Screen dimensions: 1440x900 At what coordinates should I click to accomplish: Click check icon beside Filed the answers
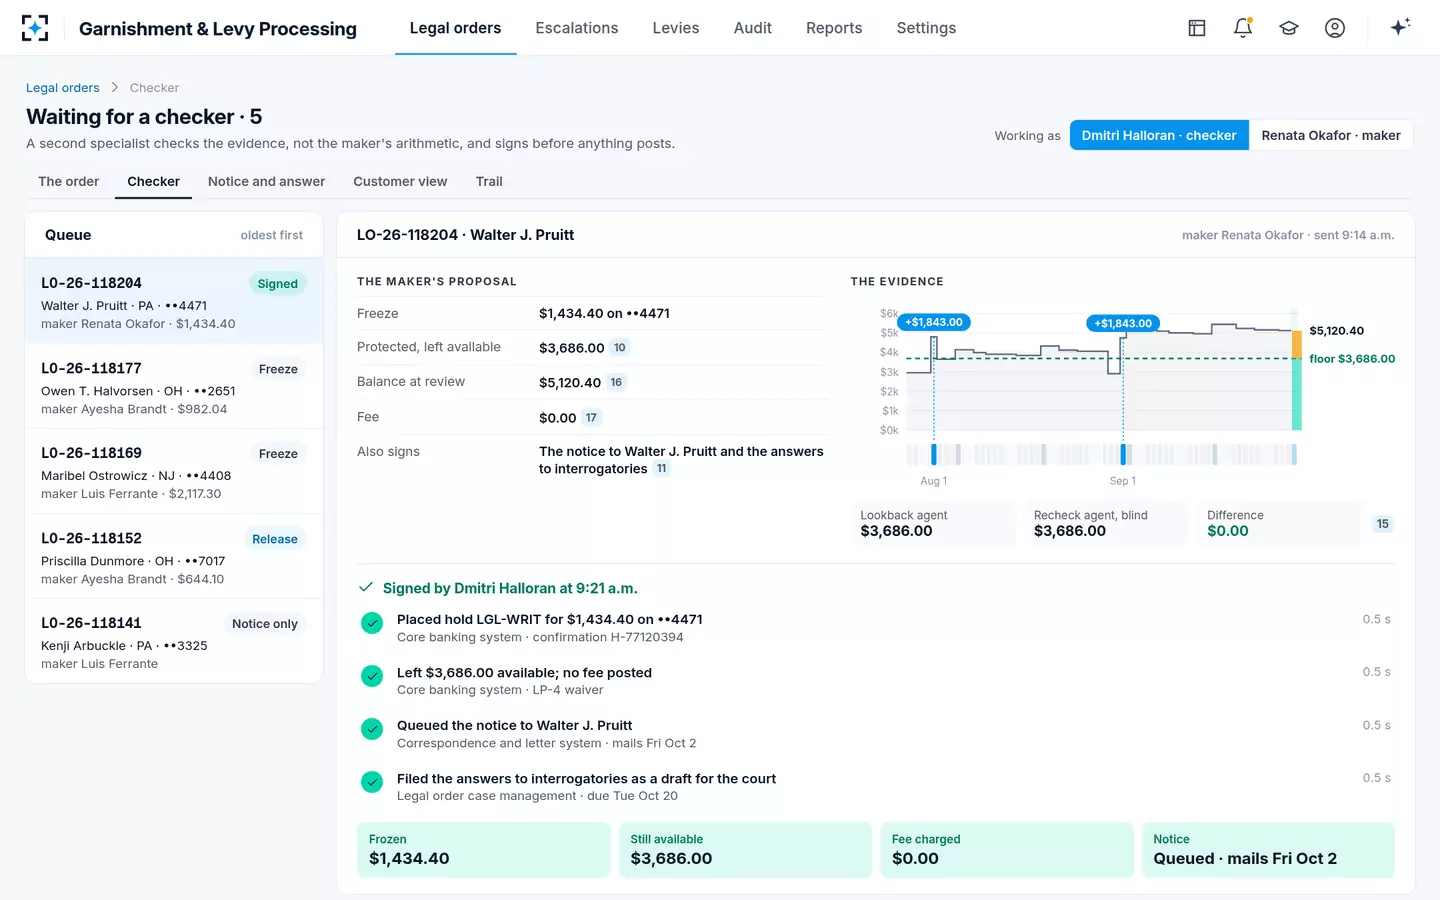pos(372,782)
